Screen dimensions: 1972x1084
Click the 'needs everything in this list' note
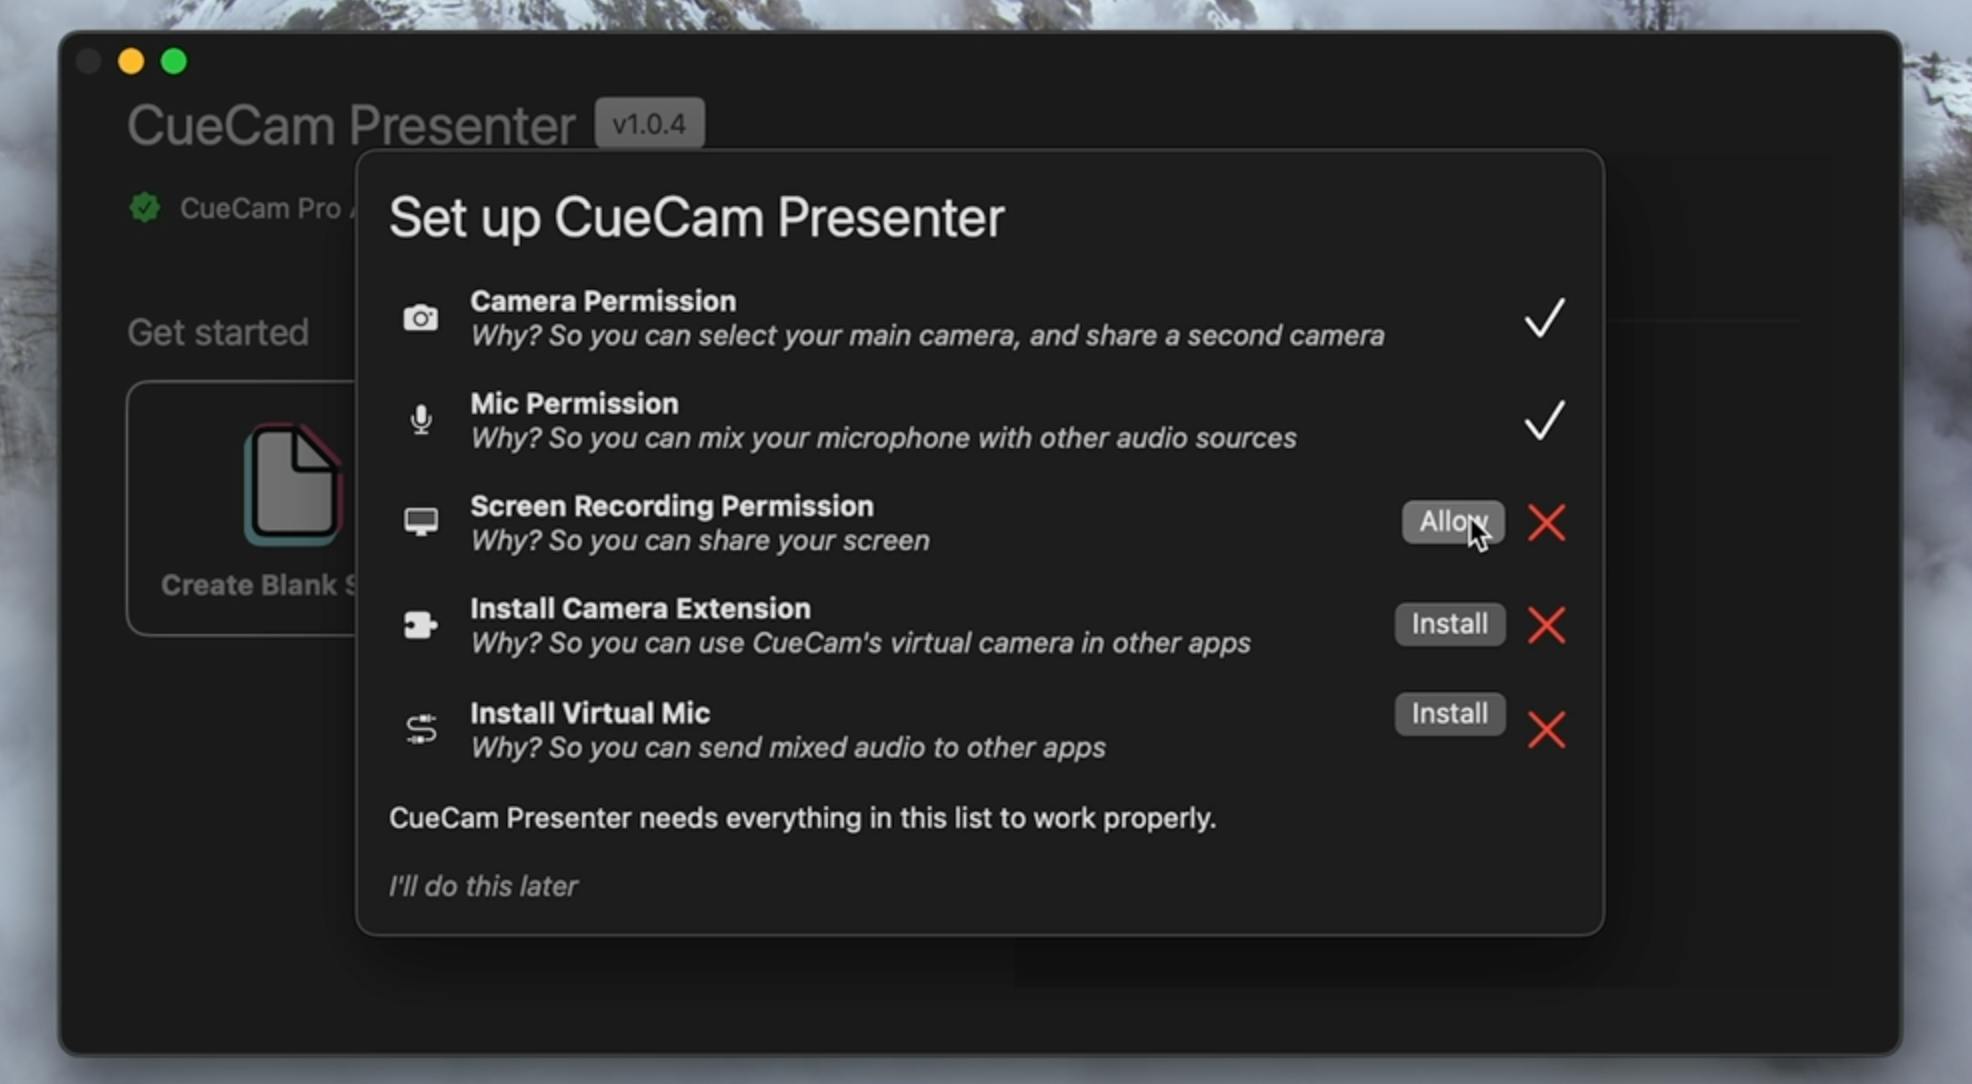(x=802, y=818)
